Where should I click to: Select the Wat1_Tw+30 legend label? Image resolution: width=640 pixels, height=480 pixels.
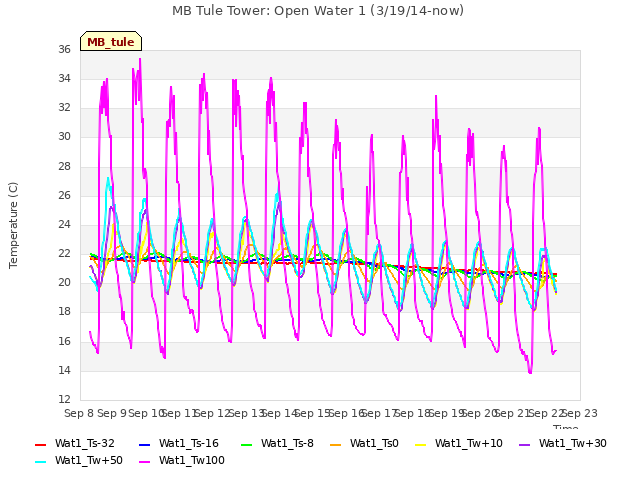tap(573, 444)
